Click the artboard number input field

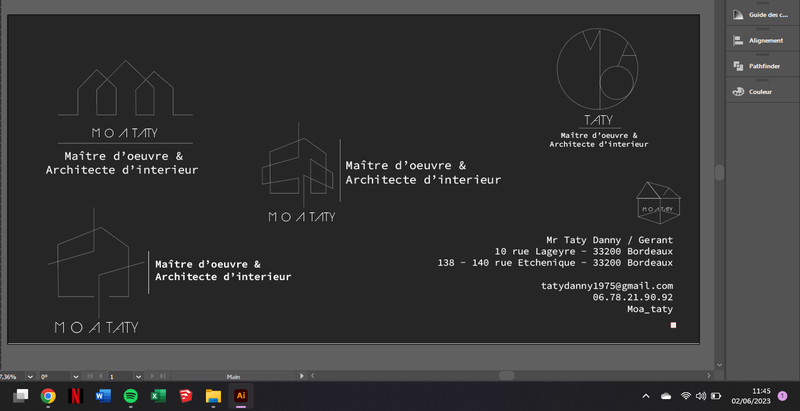click(x=120, y=376)
